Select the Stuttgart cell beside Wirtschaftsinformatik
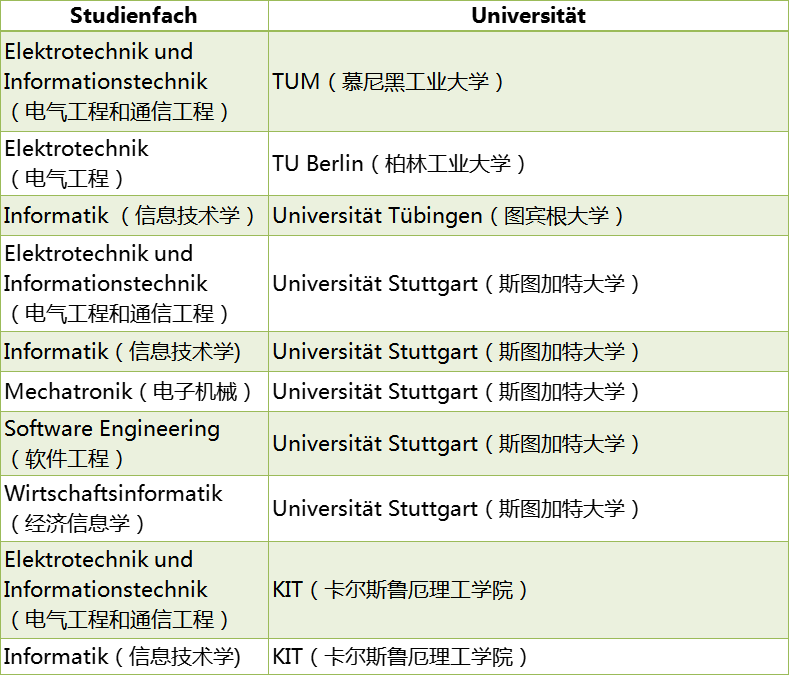The image size is (789, 675). pyautogui.click(x=528, y=508)
